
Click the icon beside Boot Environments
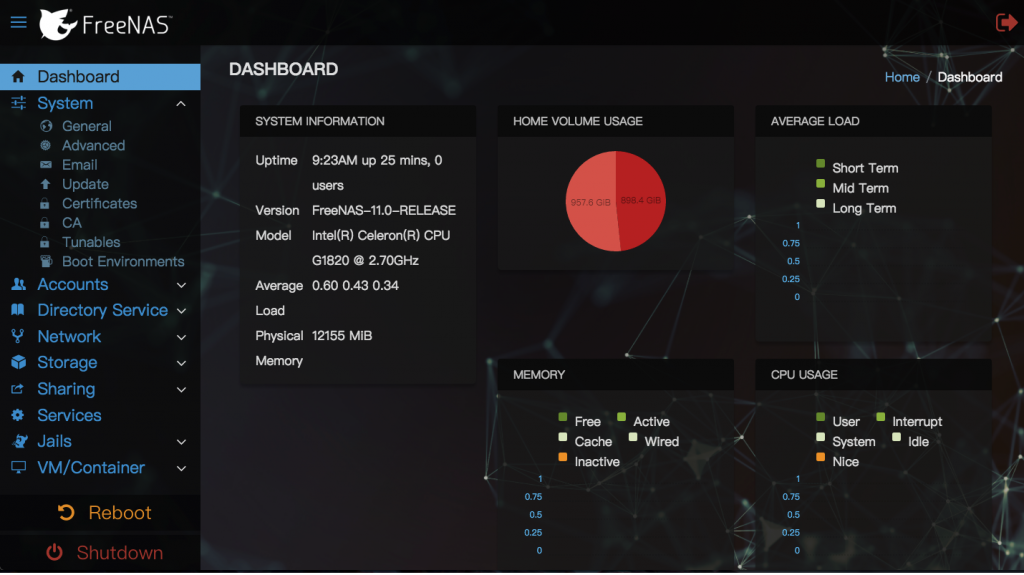(46, 261)
